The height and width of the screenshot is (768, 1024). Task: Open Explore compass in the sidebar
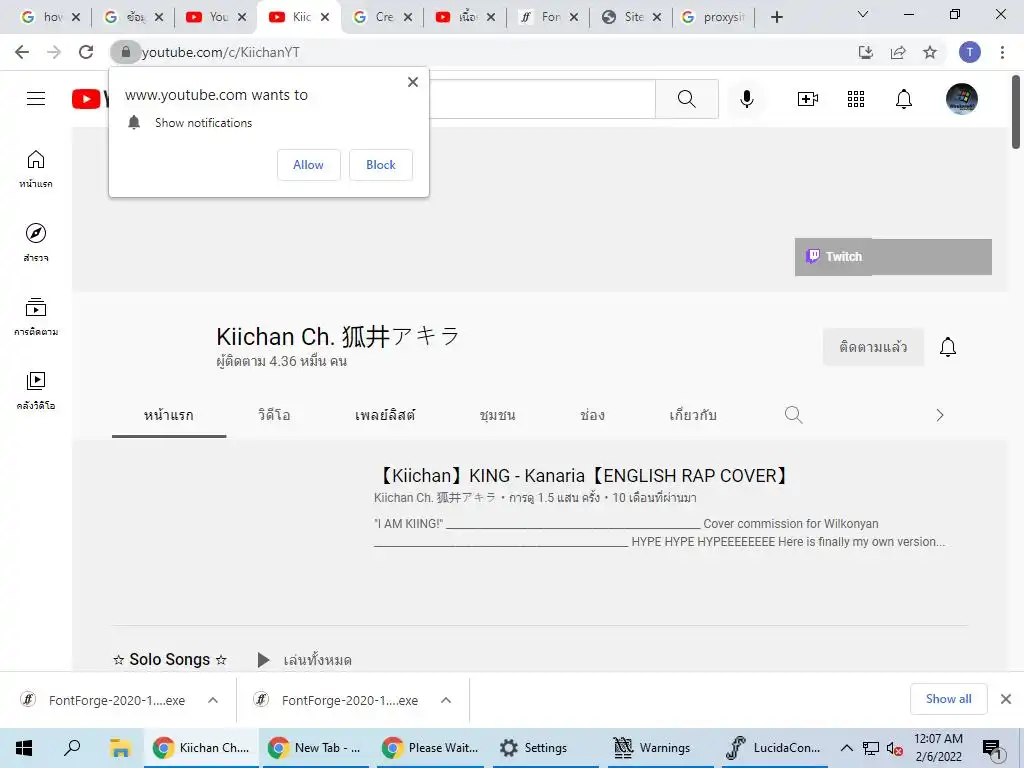(36, 242)
